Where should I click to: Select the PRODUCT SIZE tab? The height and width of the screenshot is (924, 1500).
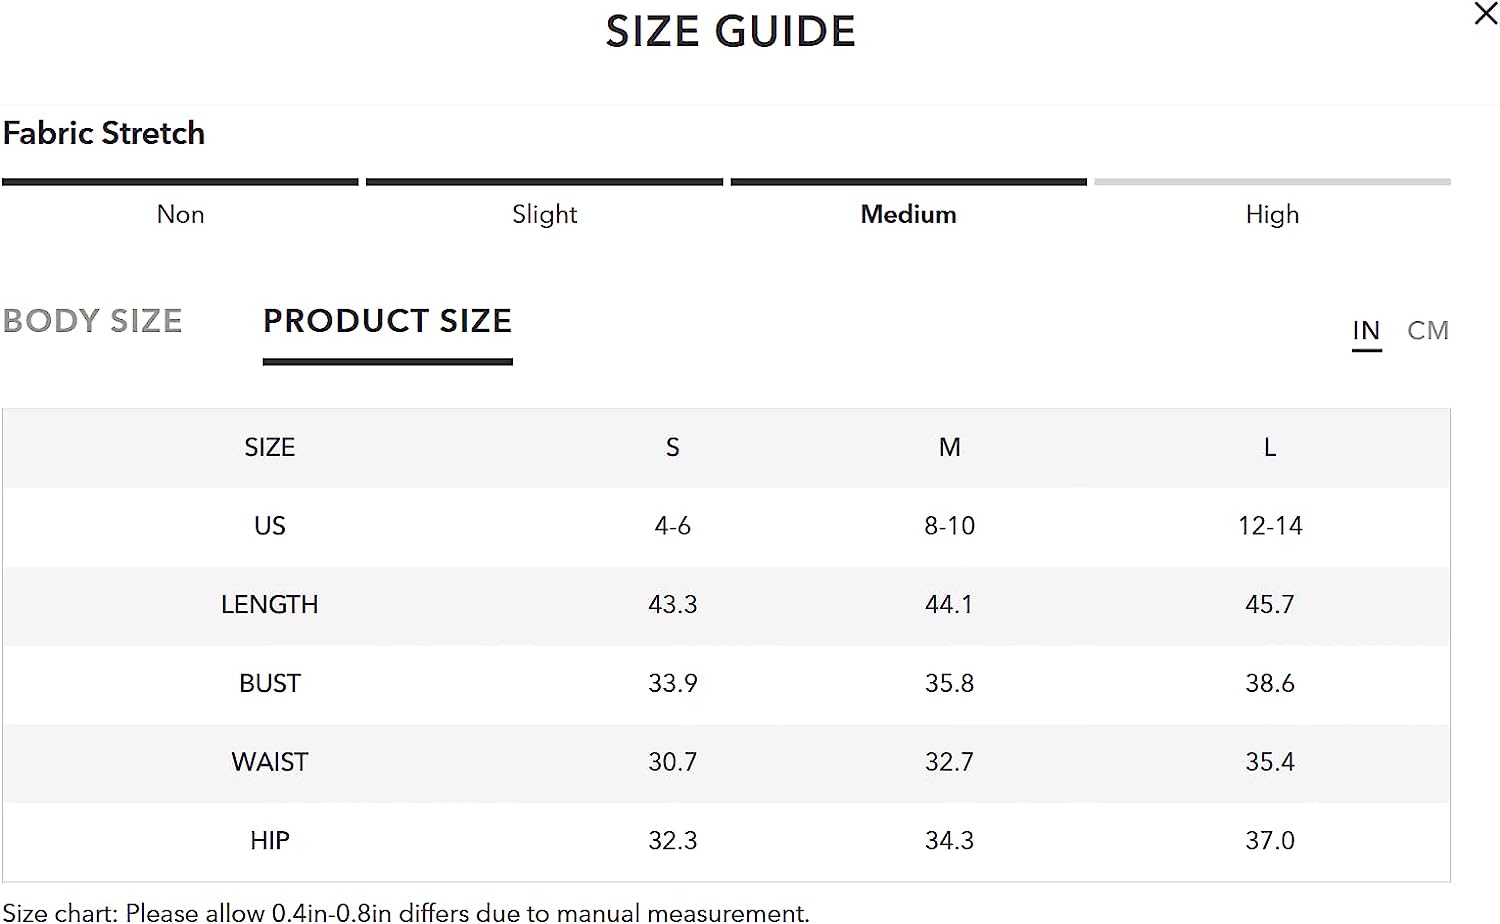(x=388, y=321)
